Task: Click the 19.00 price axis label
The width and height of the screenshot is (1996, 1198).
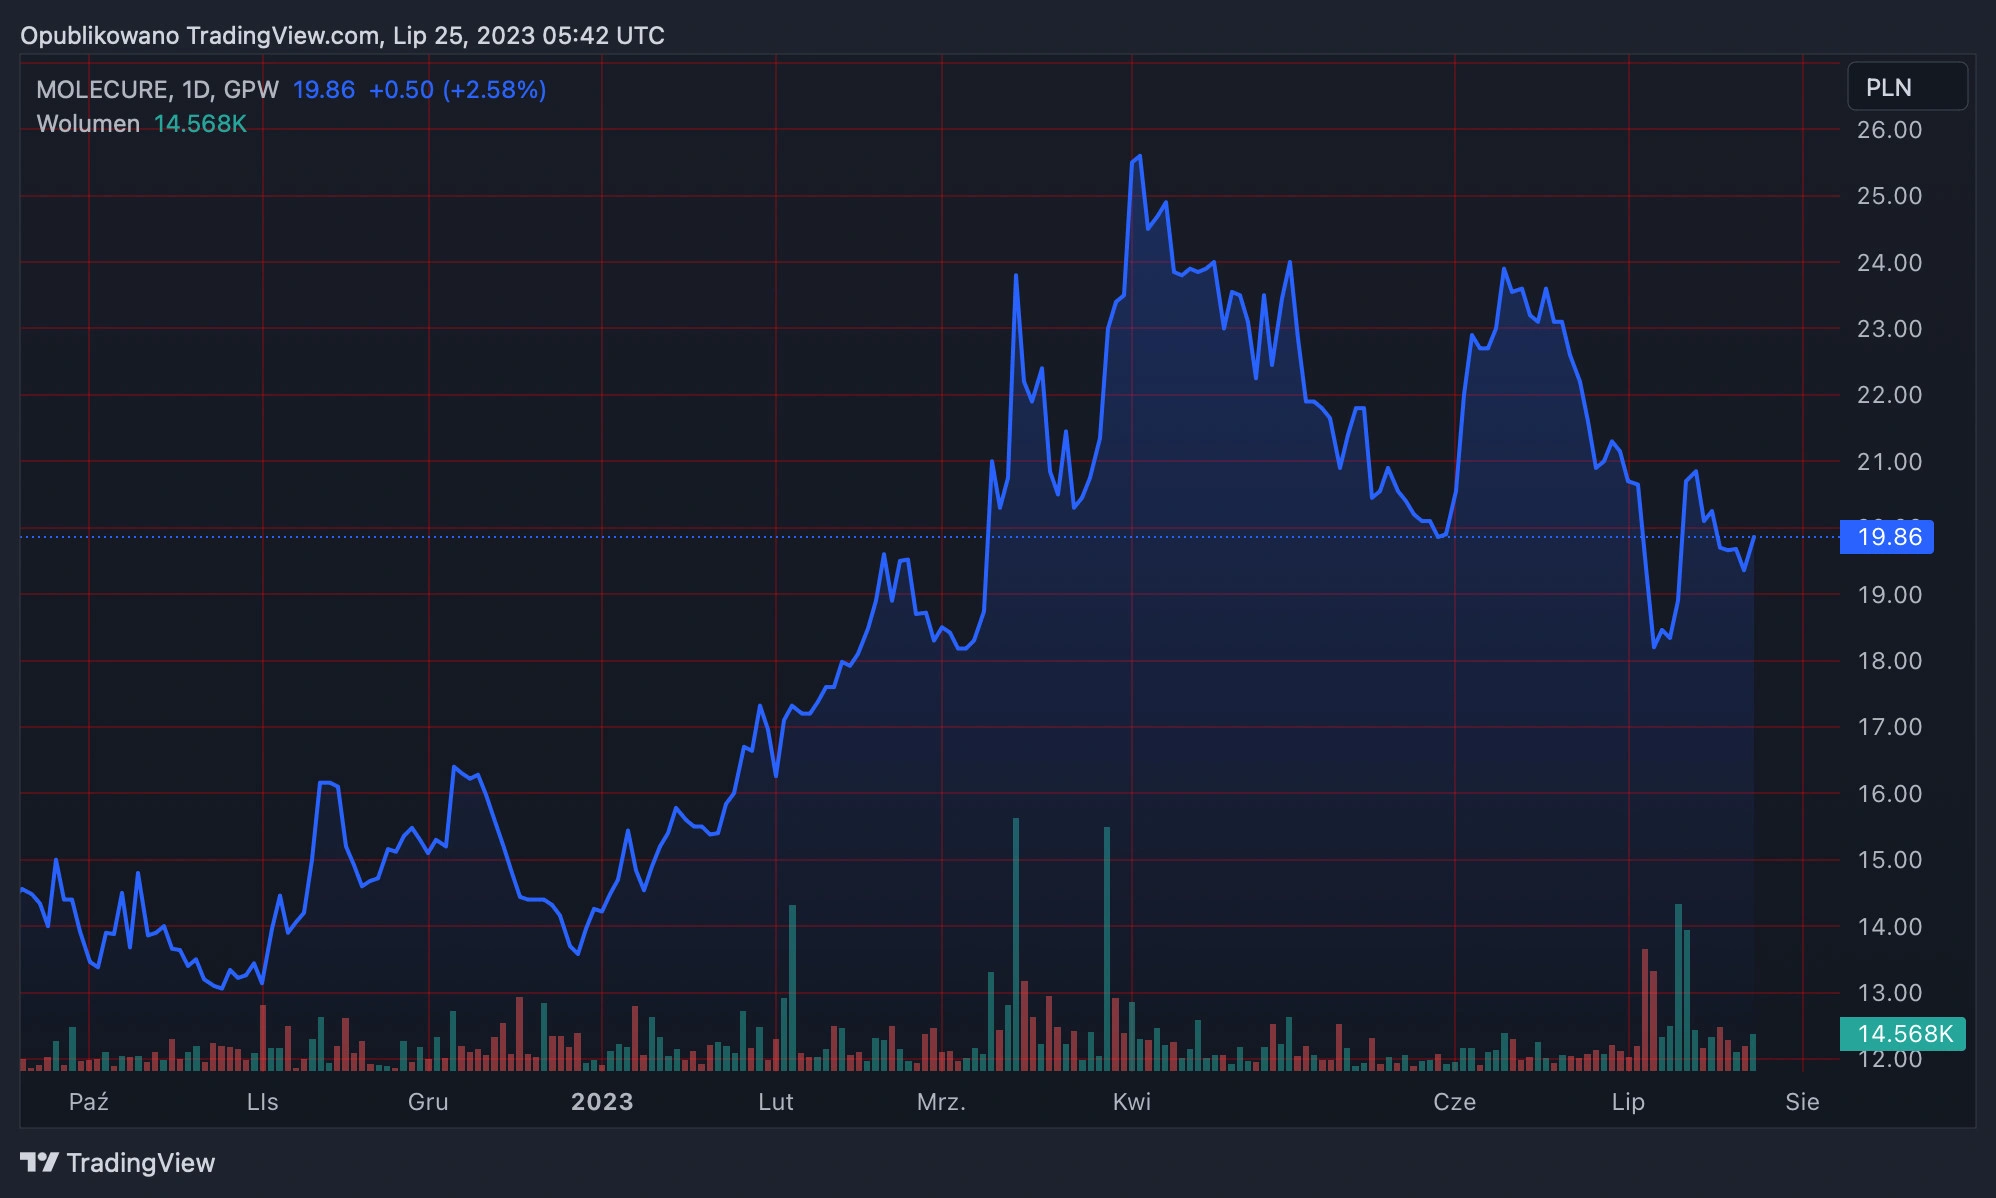Action: 1889,595
